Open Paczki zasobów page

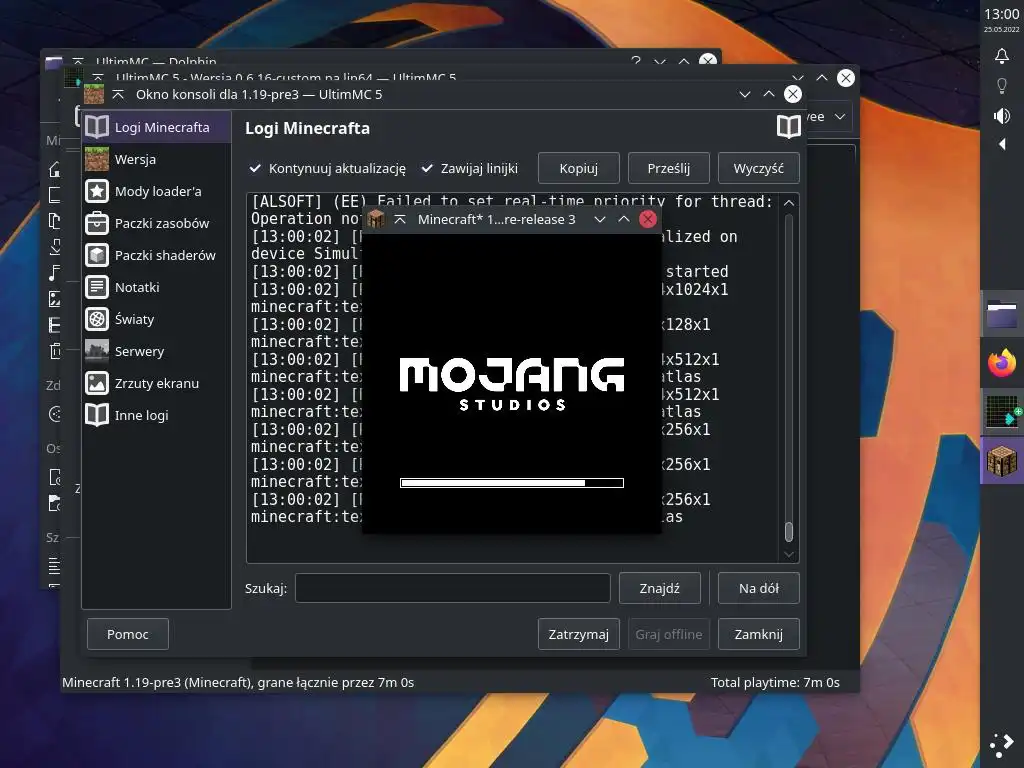[156, 223]
